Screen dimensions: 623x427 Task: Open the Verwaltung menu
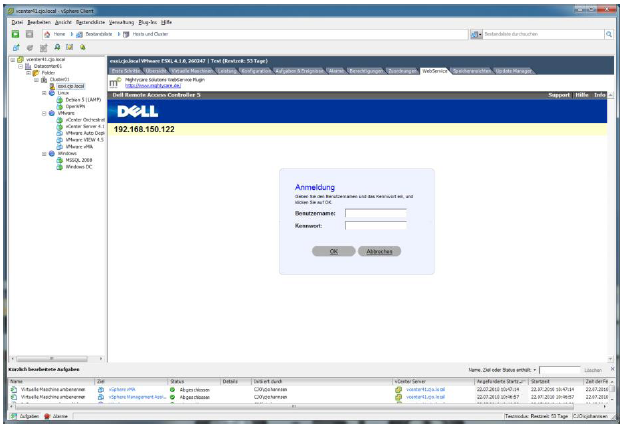point(122,23)
